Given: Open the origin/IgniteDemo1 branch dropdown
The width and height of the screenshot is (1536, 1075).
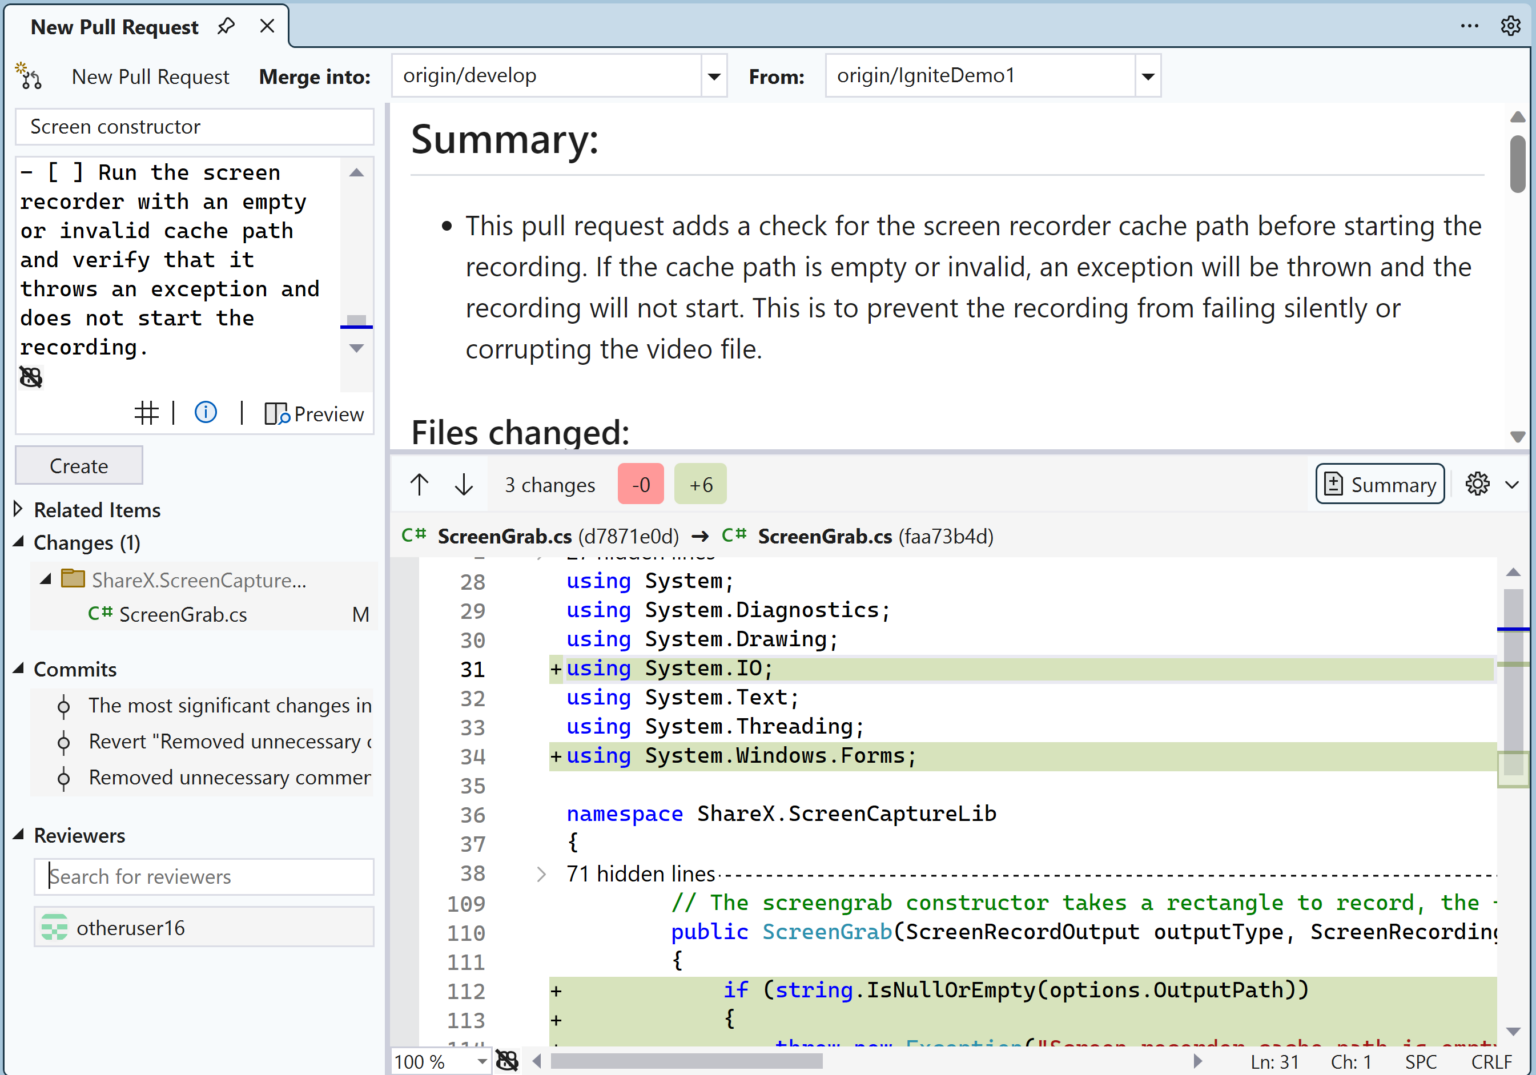Looking at the screenshot, I should 1147,75.
